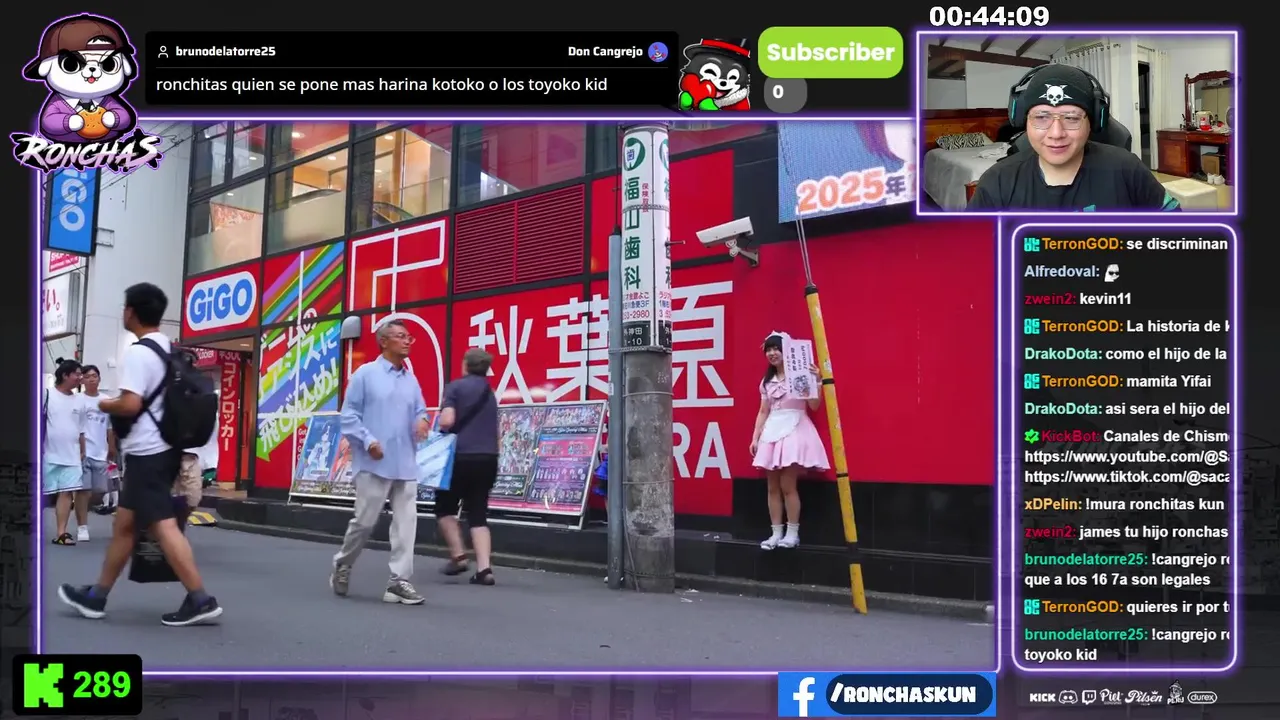Click the streamer webcam thumbnail
1280x720 pixels.
(x=1077, y=123)
